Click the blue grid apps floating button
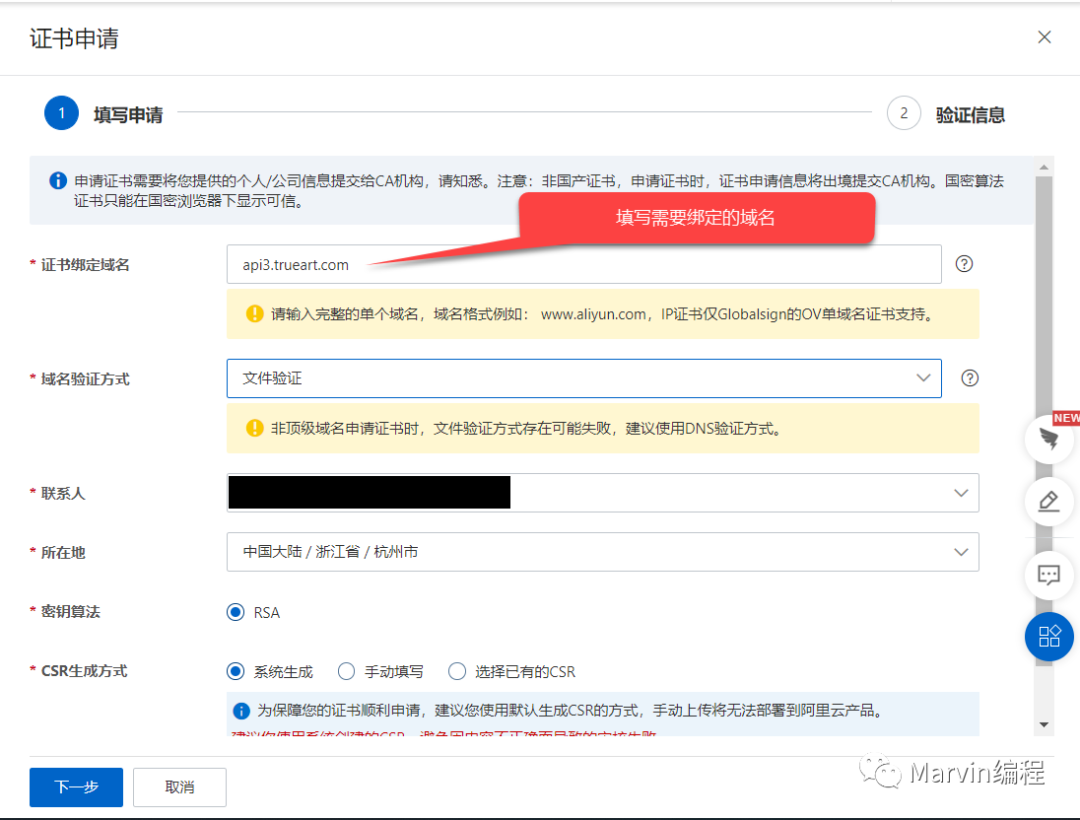This screenshot has height=820, width=1080. [1049, 636]
